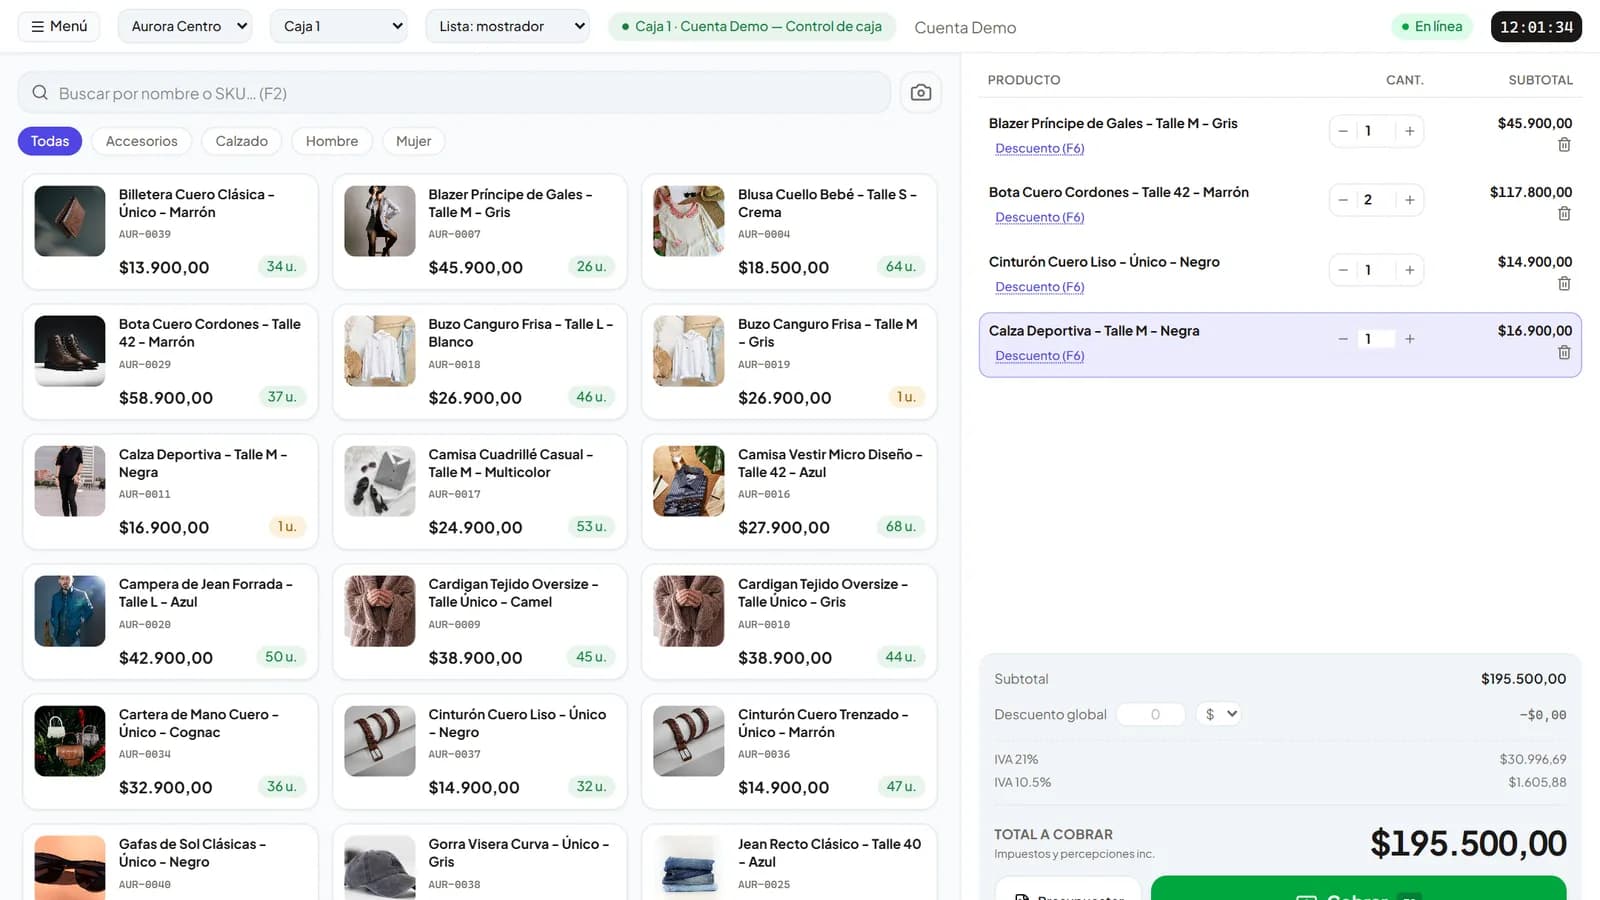Expand the Lista: mostrador price list dropdown
This screenshot has width=1600, height=900.
tap(507, 26)
